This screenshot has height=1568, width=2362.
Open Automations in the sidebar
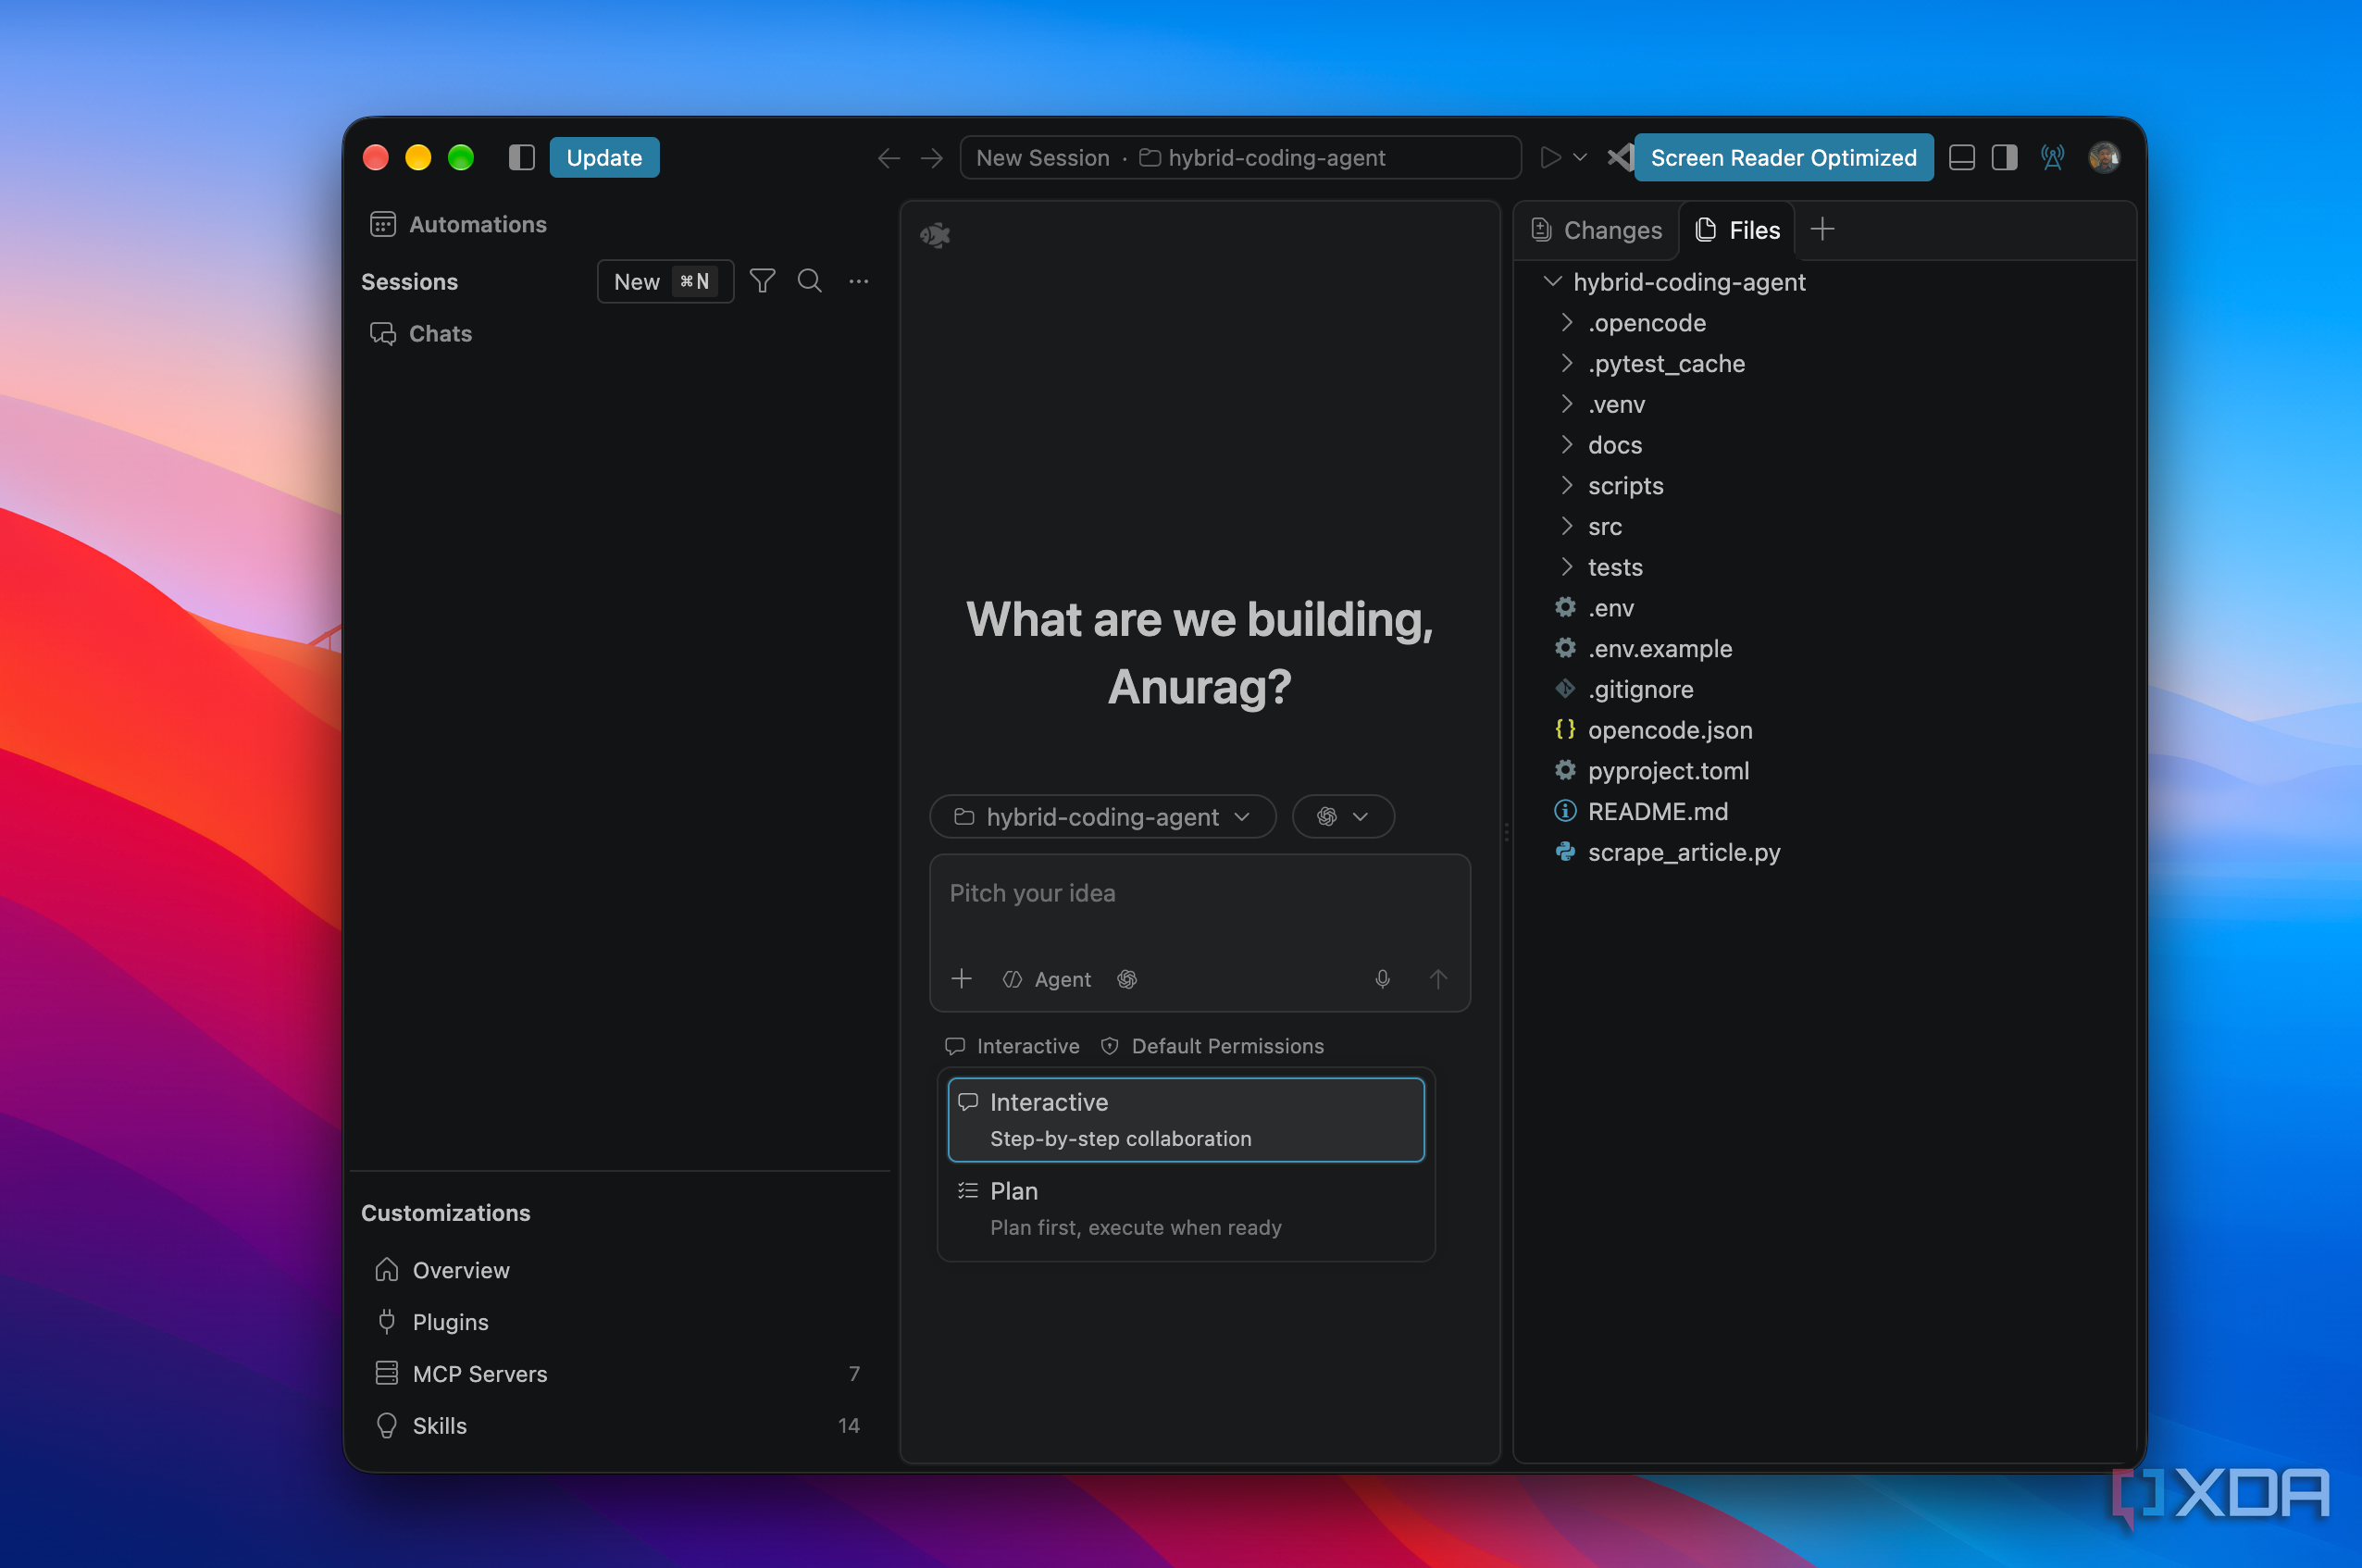(458, 224)
